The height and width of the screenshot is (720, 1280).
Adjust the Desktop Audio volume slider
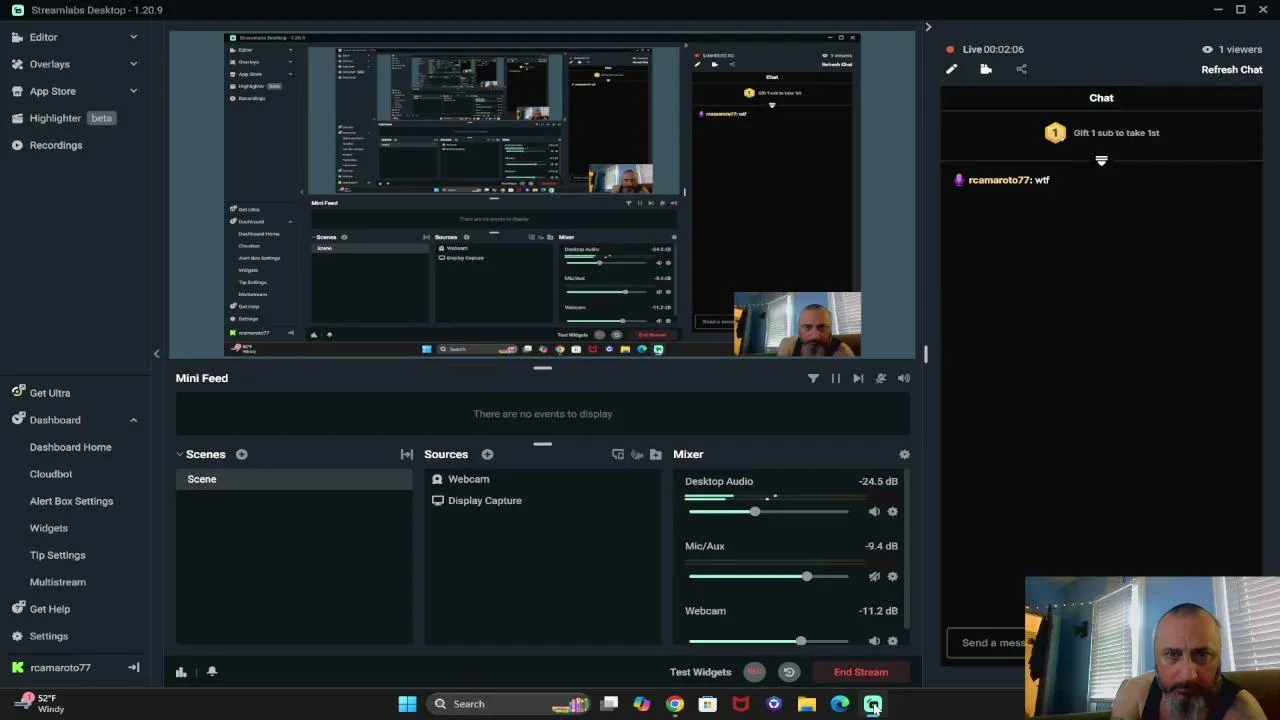click(768, 511)
